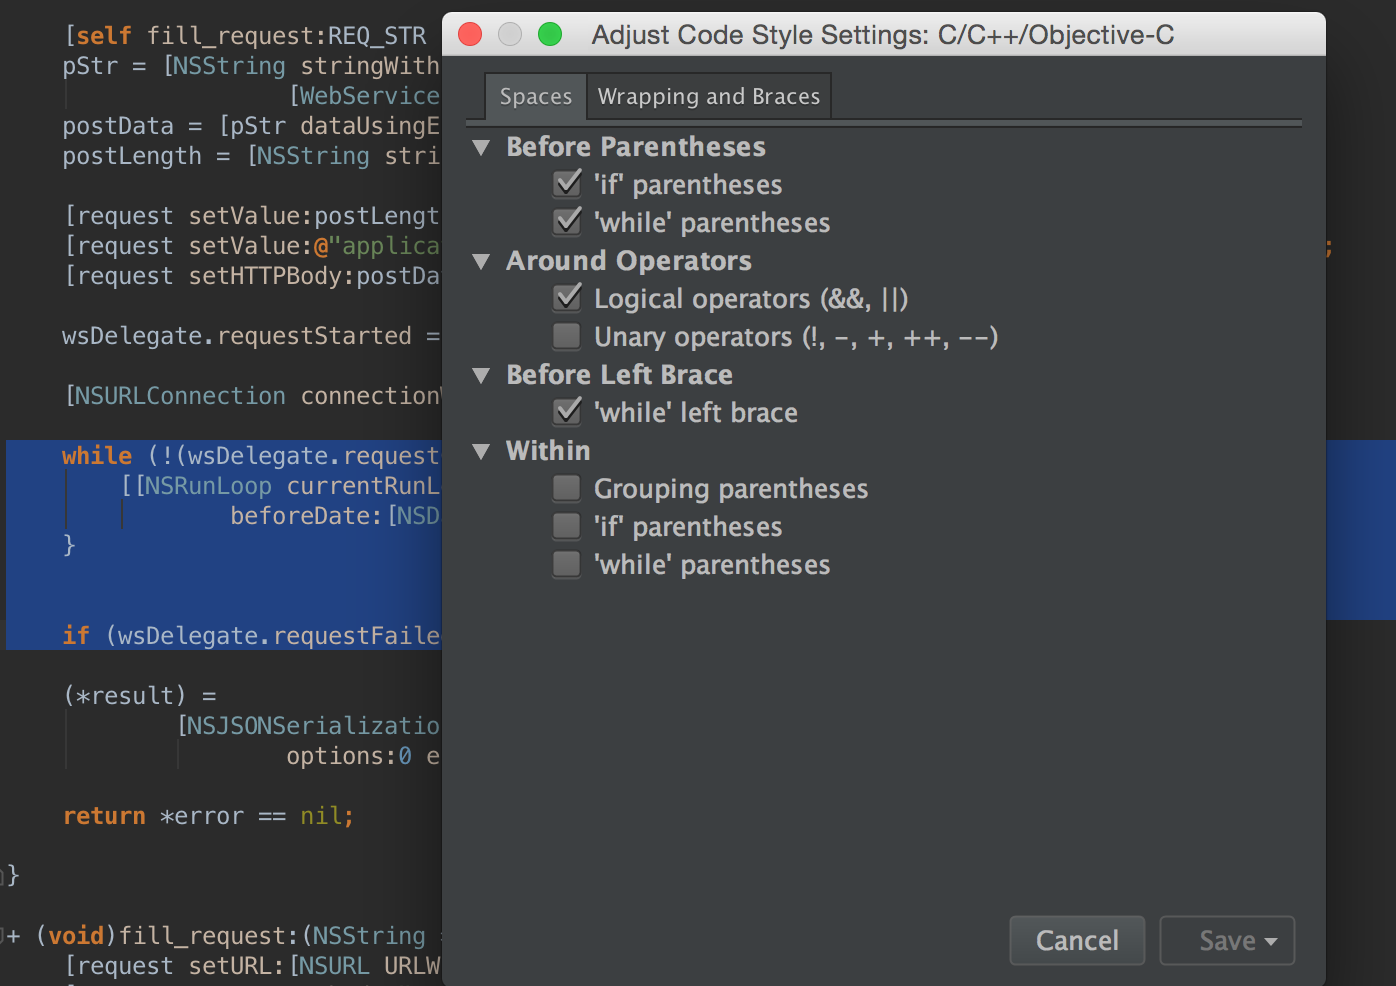Uncheck Logical operators (&&, ||) spacing
The image size is (1396, 986).
[x=567, y=298]
